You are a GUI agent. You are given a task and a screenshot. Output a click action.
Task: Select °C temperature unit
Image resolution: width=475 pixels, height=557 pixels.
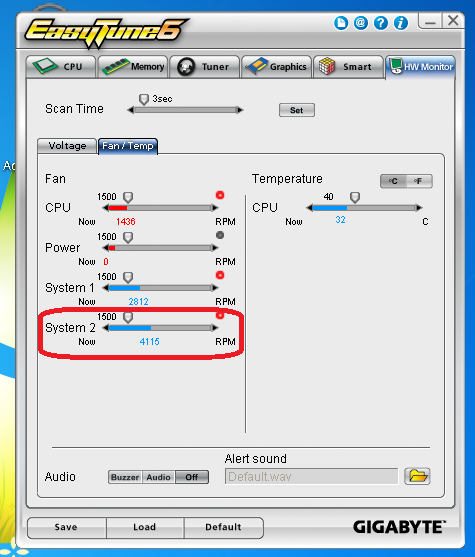pyautogui.click(x=393, y=181)
